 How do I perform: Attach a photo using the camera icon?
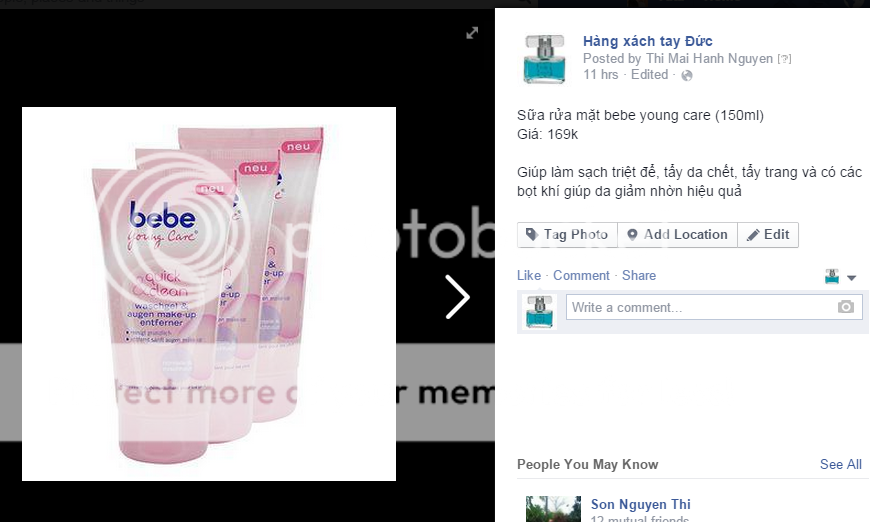tap(846, 307)
